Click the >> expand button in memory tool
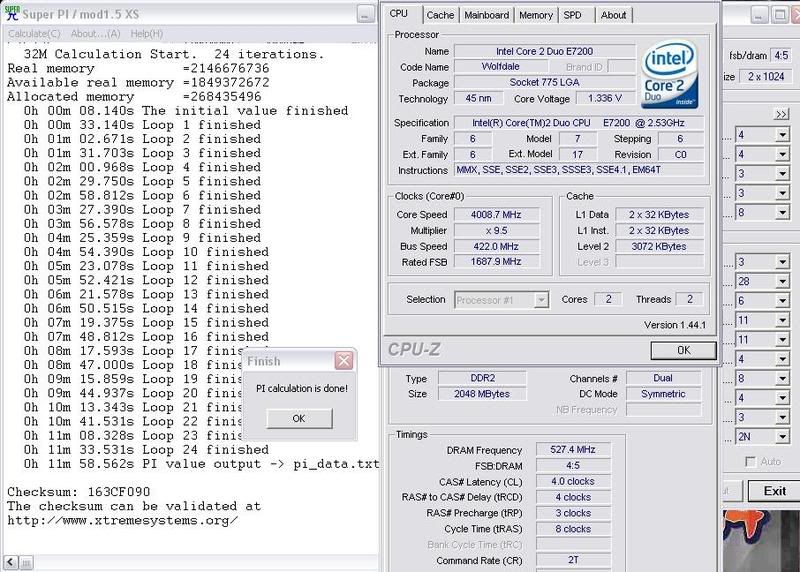The image size is (800, 572). 782,115
